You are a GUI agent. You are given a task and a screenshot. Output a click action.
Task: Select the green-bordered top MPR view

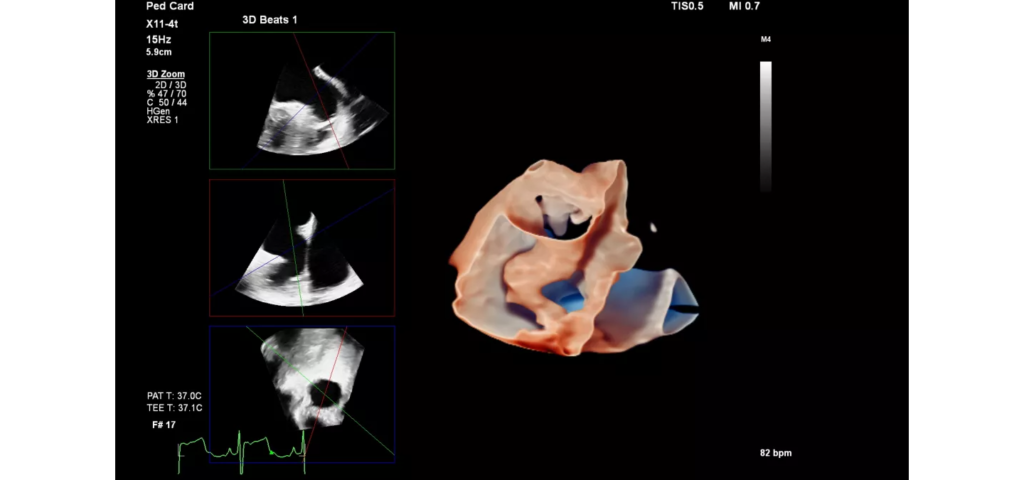302,100
